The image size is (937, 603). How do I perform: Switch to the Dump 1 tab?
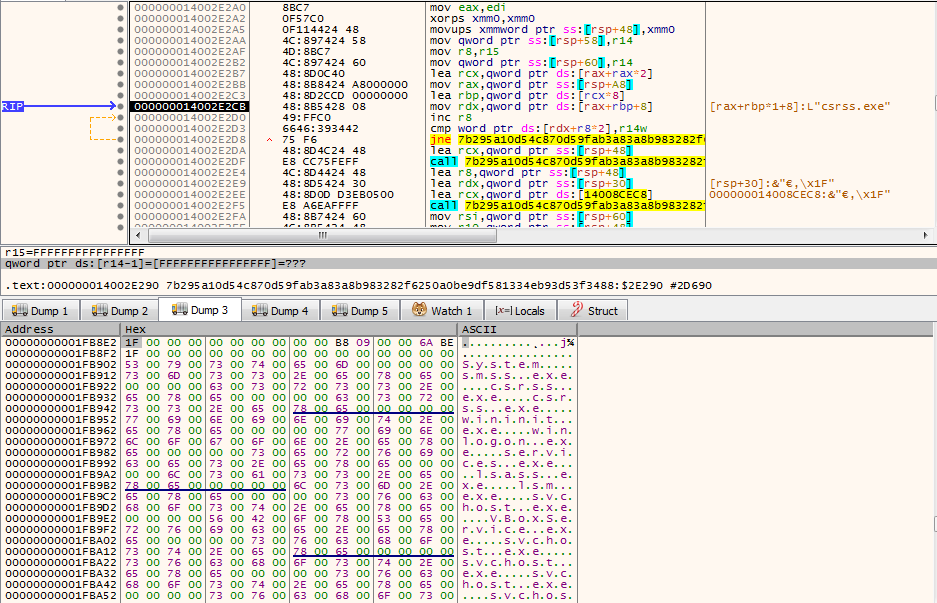40,311
